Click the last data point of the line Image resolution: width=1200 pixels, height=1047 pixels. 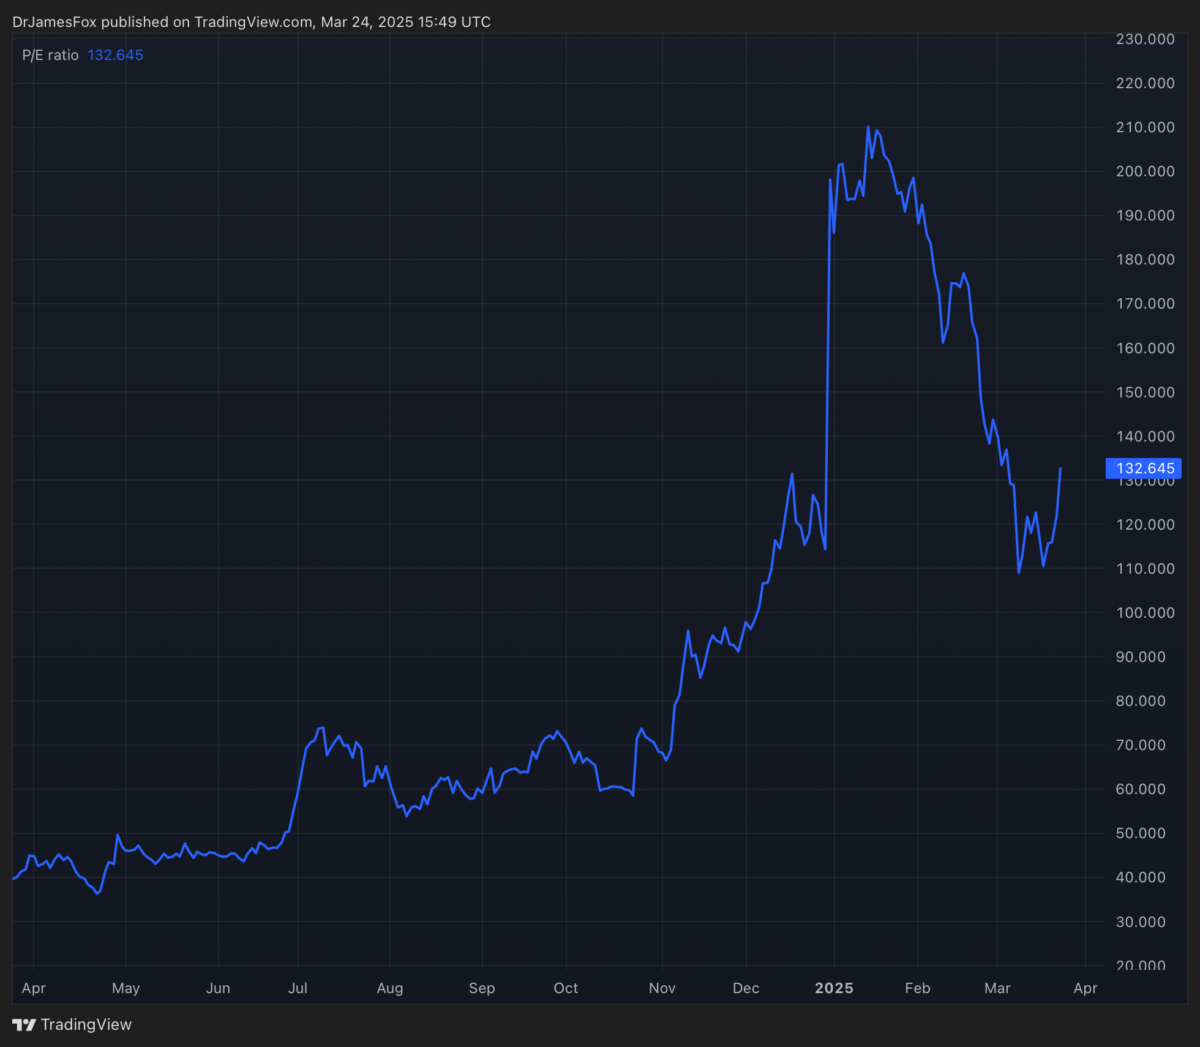pos(1060,469)
